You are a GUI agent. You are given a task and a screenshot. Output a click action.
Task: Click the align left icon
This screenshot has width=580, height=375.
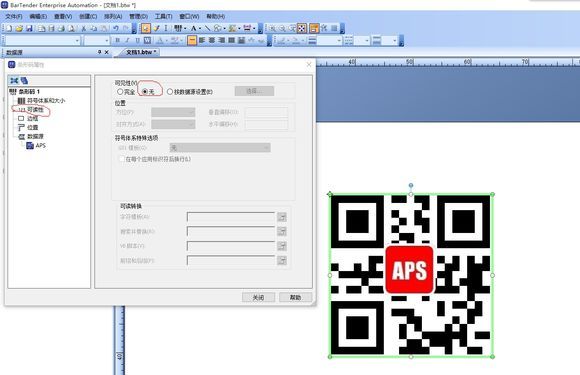[x=202, y=40]
